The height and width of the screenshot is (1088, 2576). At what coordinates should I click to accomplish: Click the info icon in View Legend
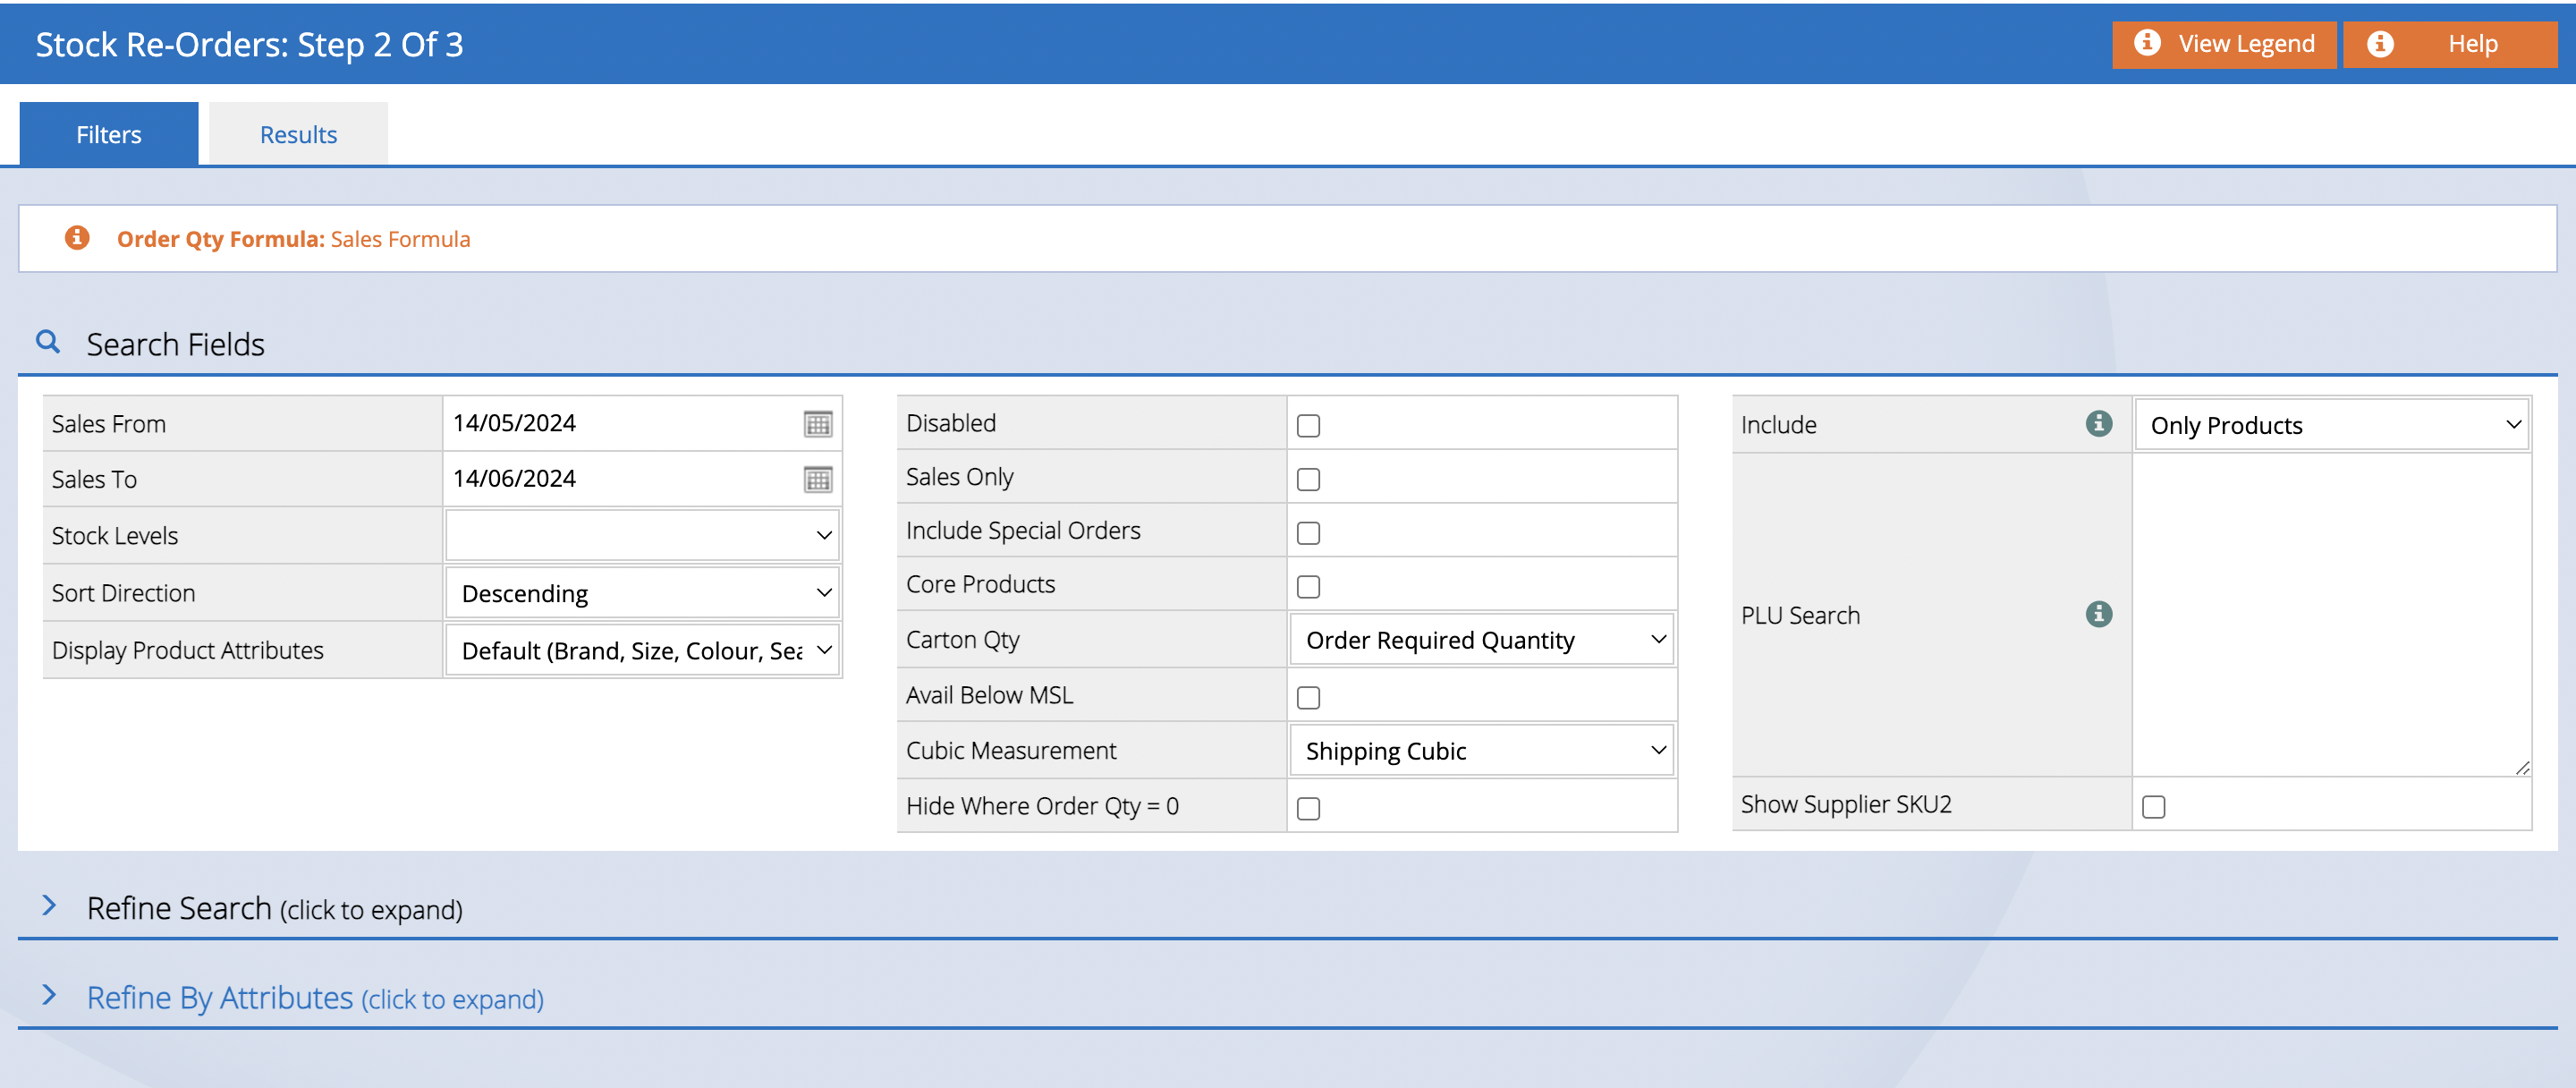click(2147, 43)
